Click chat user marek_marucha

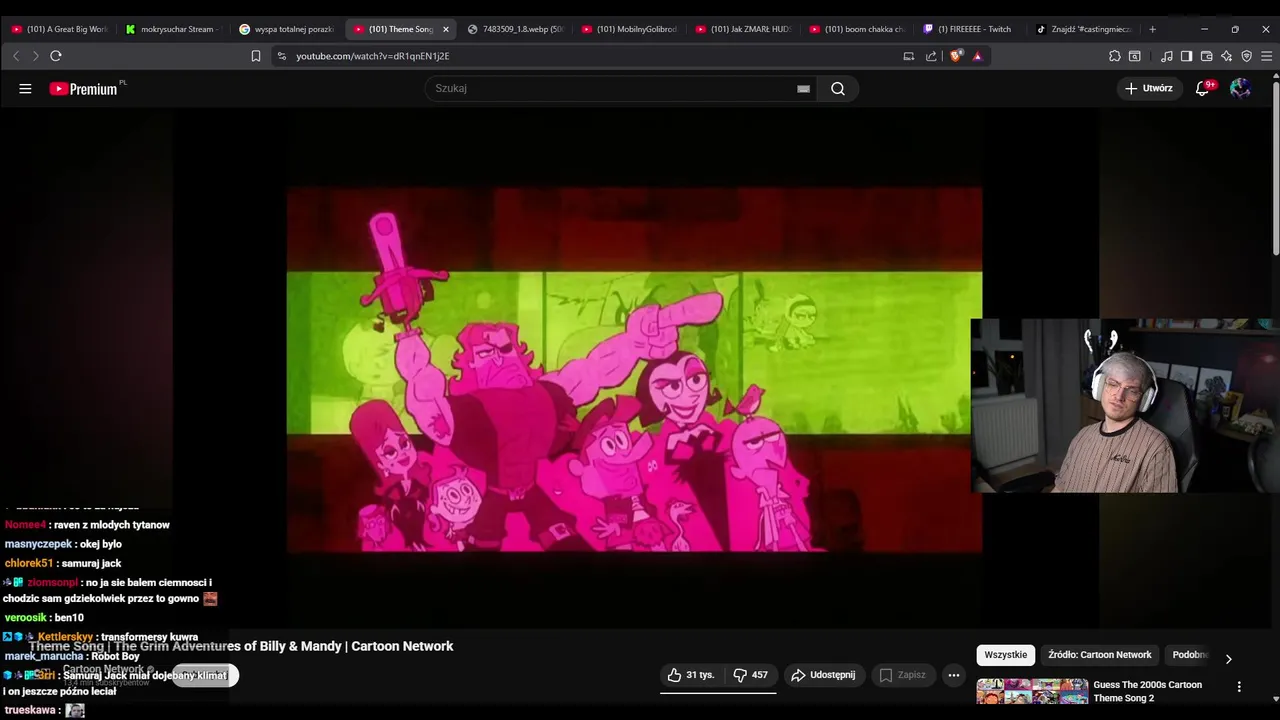pyautogui.click(x=44, y=656)
